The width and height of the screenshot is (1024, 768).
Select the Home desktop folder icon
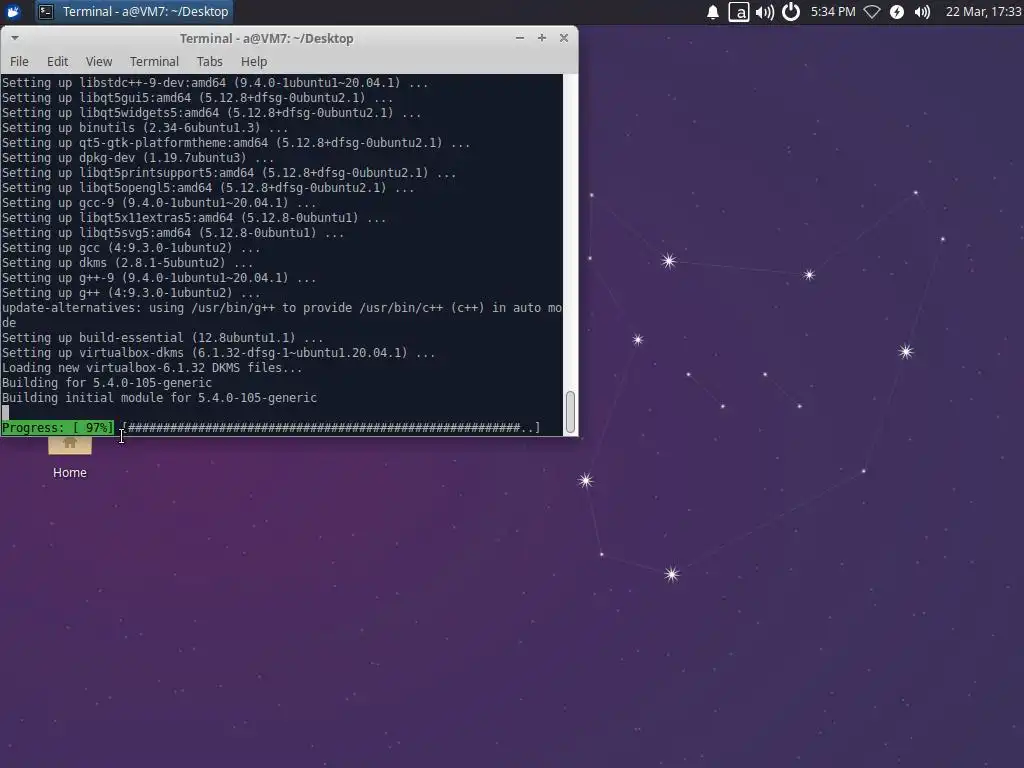(x=70, y=445)
